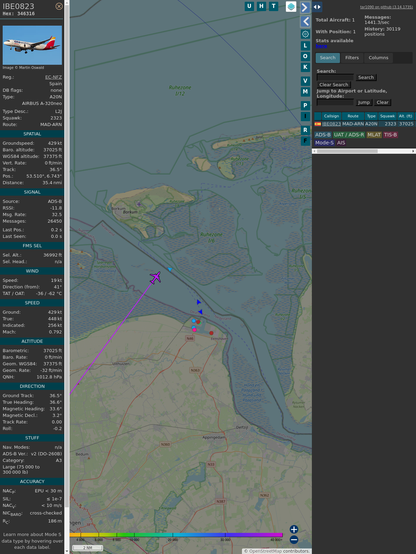Viewport: 416px width, 554px height.
Task: Click the SPATIAL section header
Action: click(x=32, y=134)
